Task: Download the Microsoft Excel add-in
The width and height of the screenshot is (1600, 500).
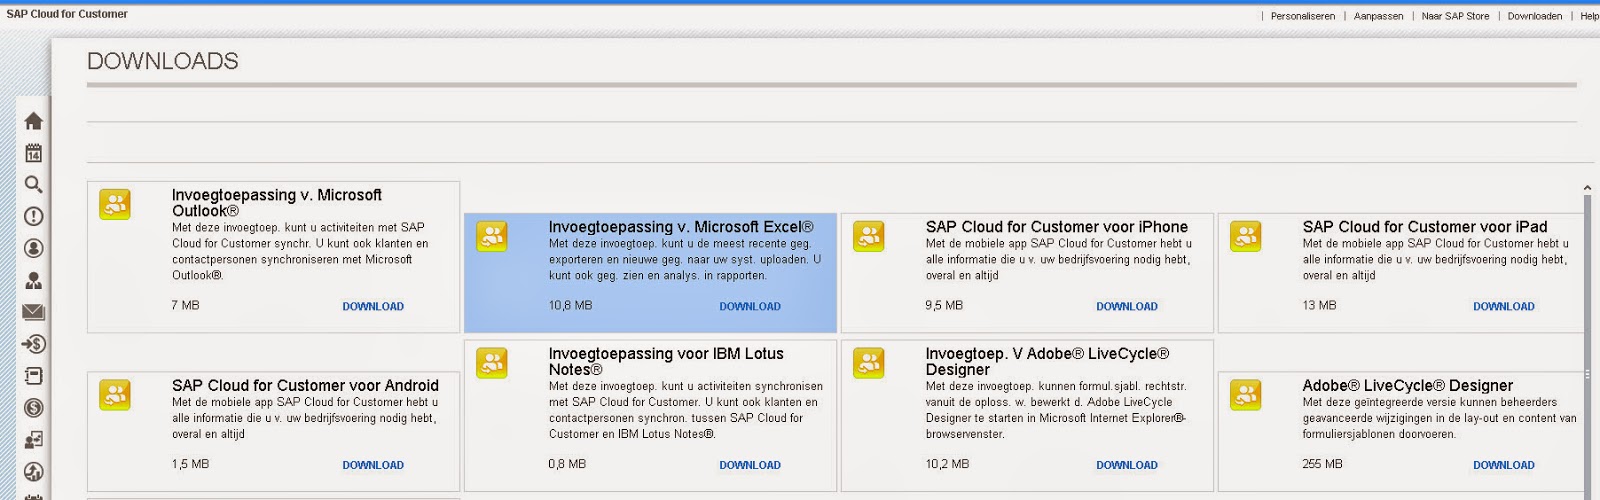Action: (750, 307)
